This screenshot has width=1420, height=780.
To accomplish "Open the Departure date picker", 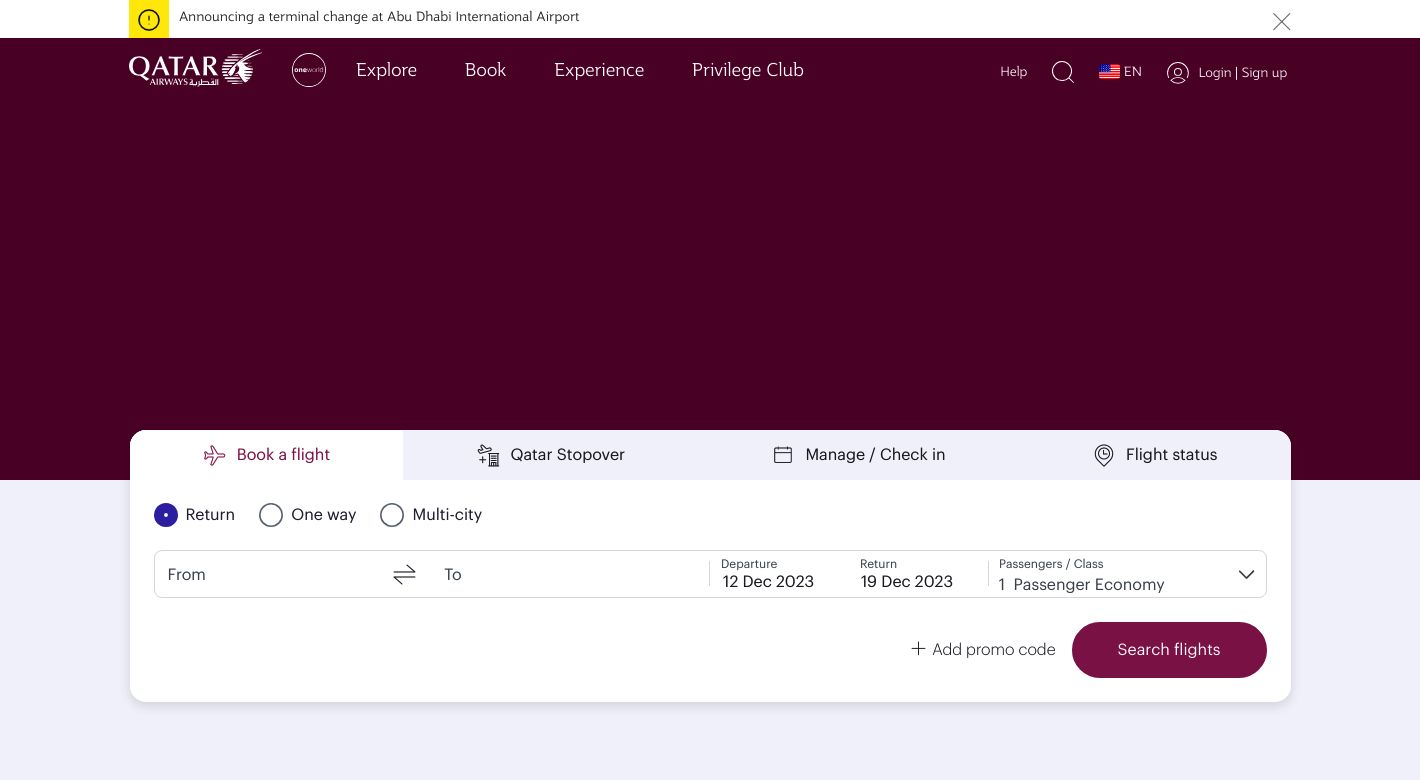I will pos(768,574).
